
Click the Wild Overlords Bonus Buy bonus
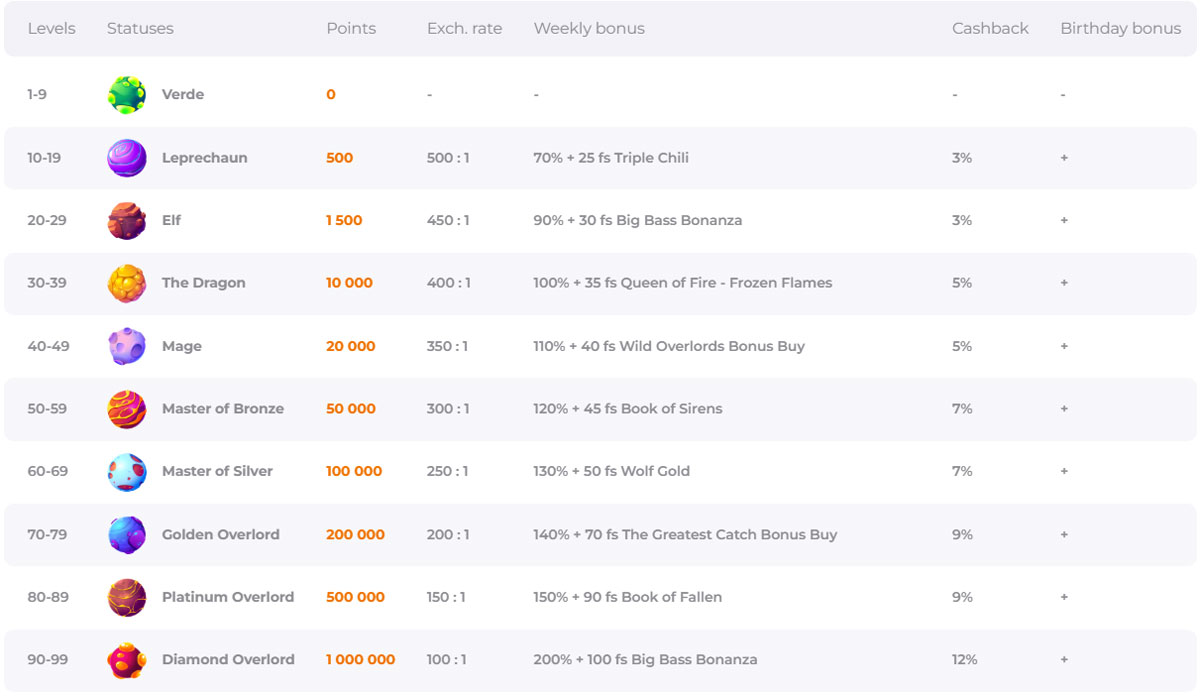click(x=669, y=346)
